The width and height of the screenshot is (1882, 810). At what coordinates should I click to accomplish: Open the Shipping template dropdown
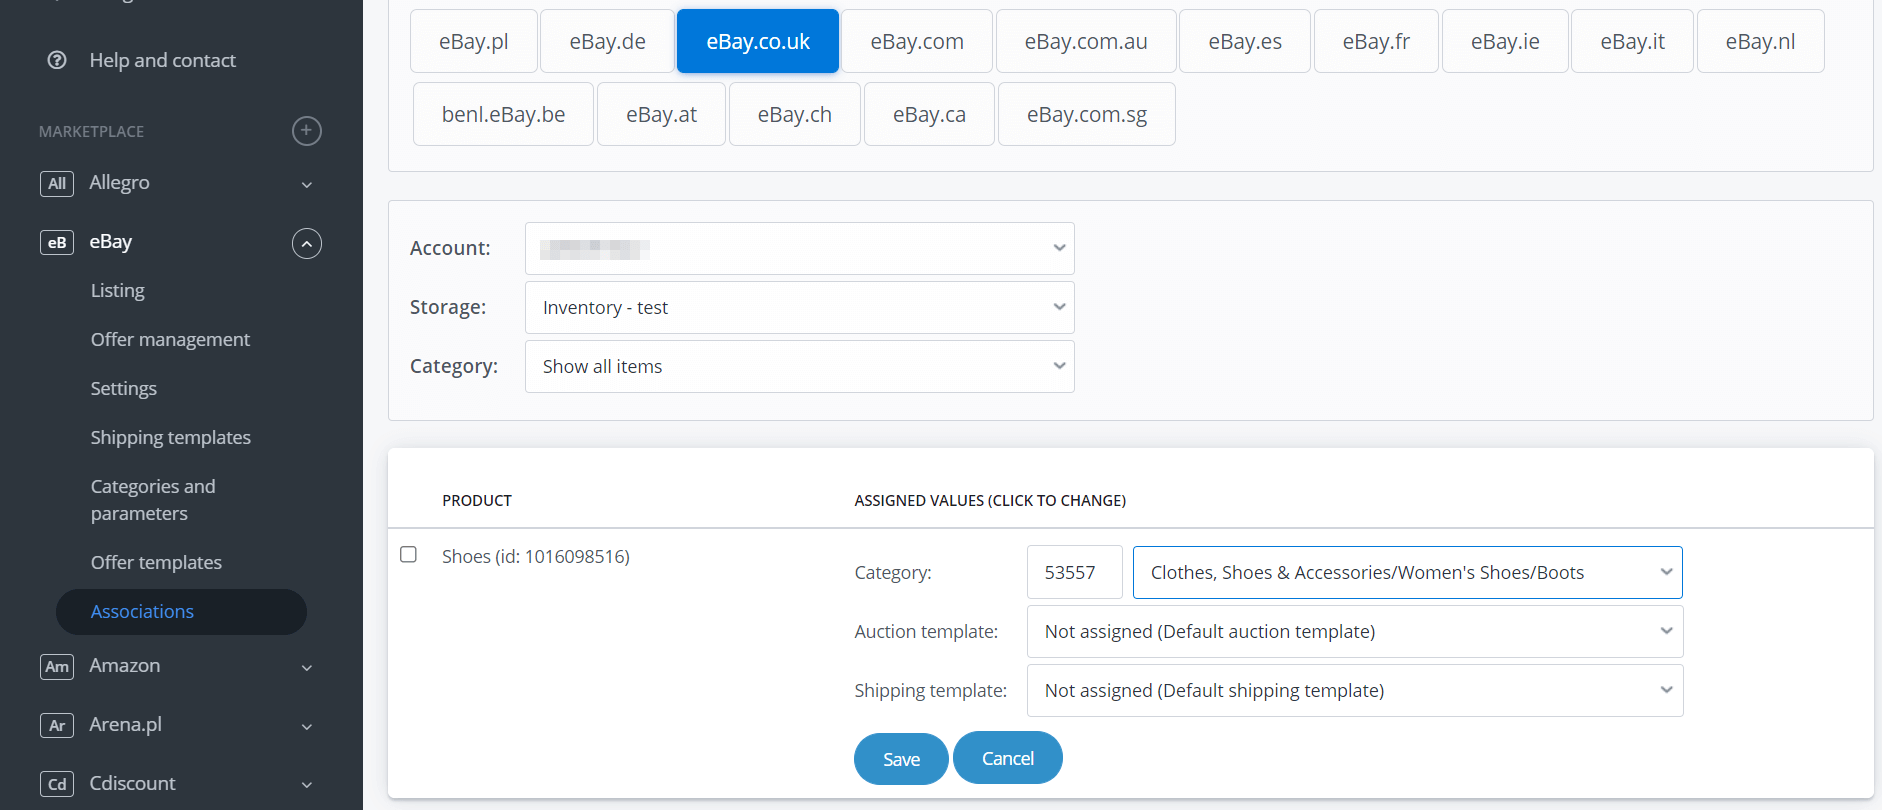pos(1355,690)
